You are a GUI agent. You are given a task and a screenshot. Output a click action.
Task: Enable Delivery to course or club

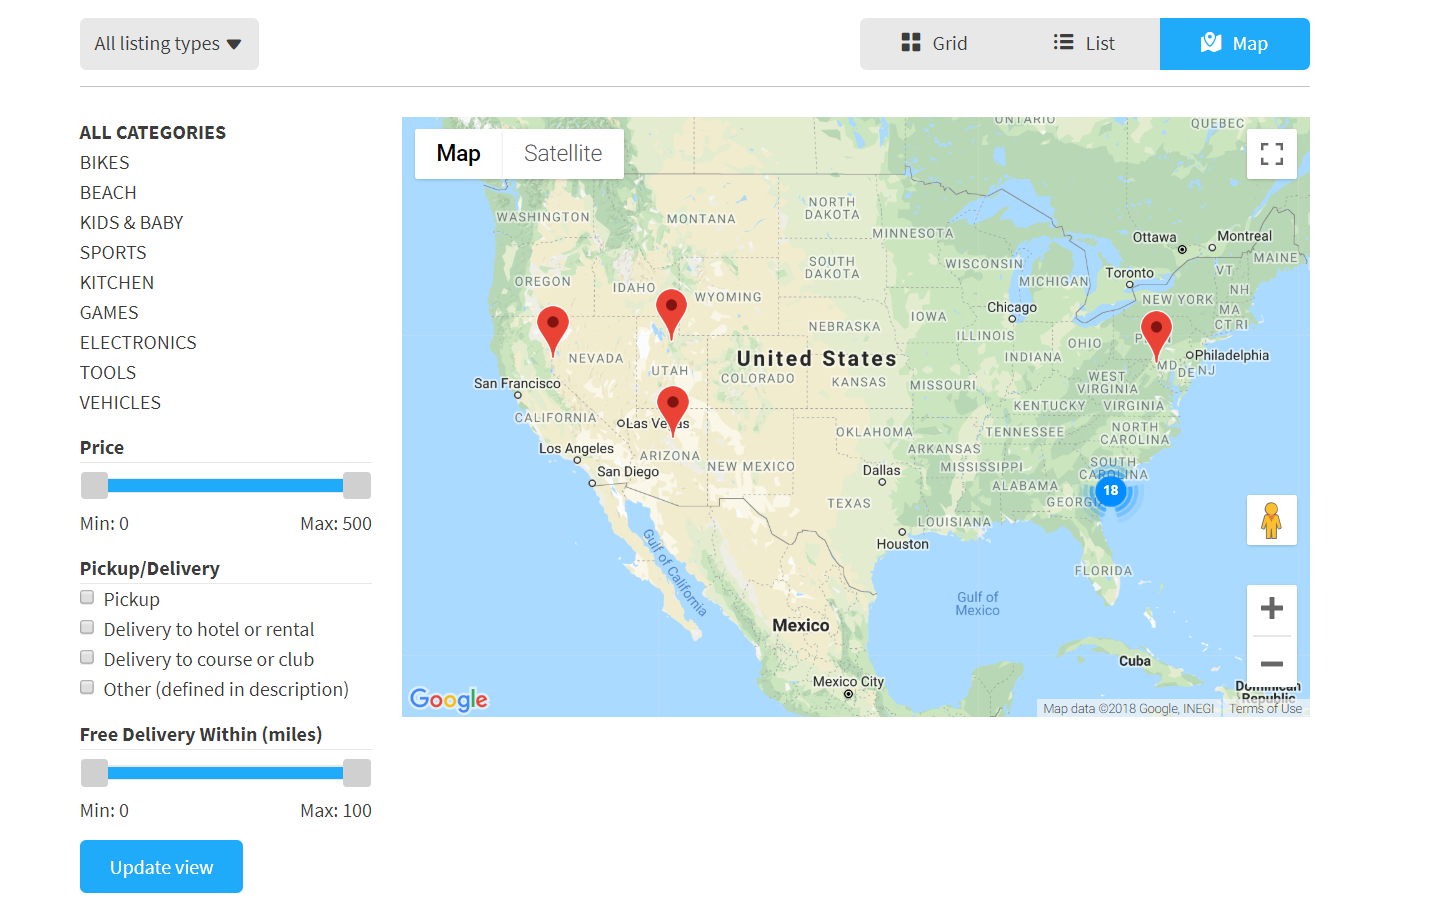pos(87,658)
